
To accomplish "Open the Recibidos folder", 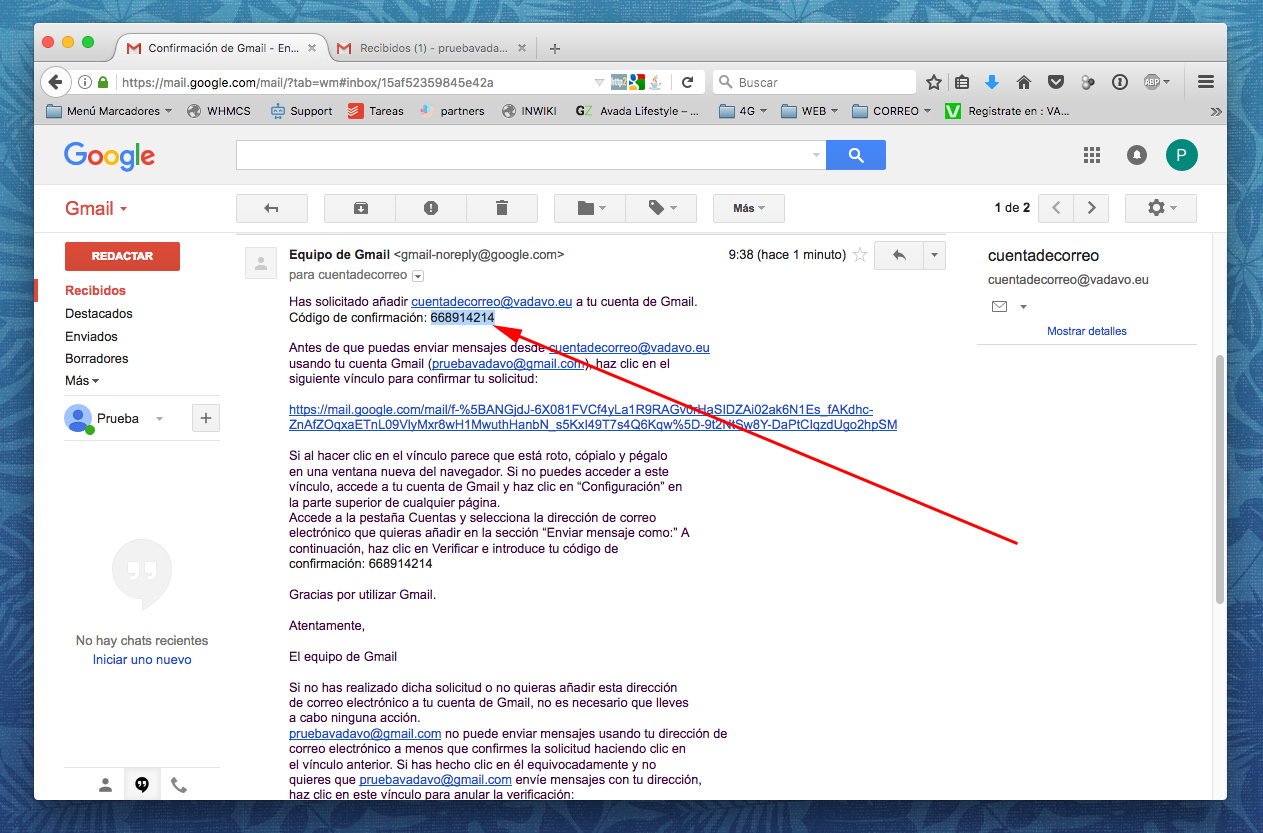I will 96,290.
